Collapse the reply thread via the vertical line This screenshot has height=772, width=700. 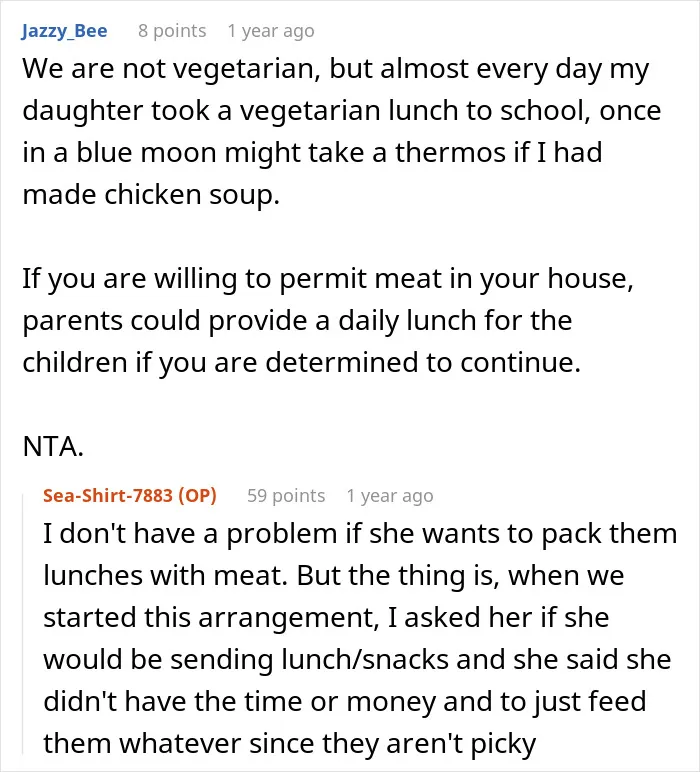[x=23, y=624]
